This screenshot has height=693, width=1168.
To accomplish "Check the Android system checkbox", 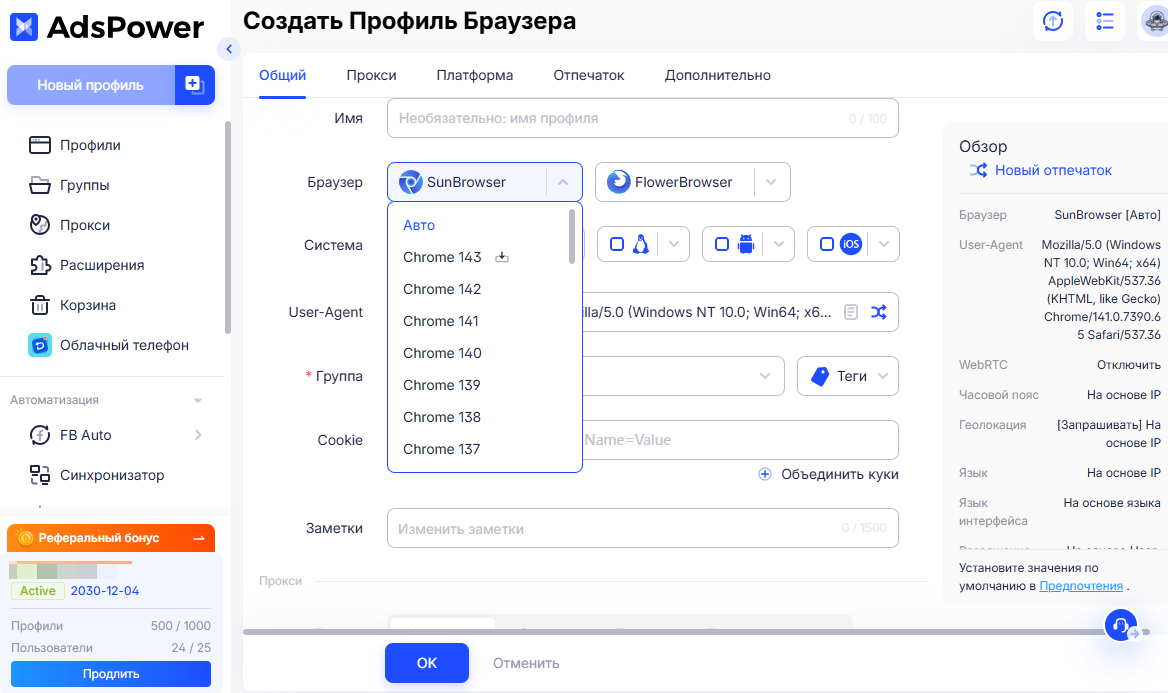I will pos(722,244).
